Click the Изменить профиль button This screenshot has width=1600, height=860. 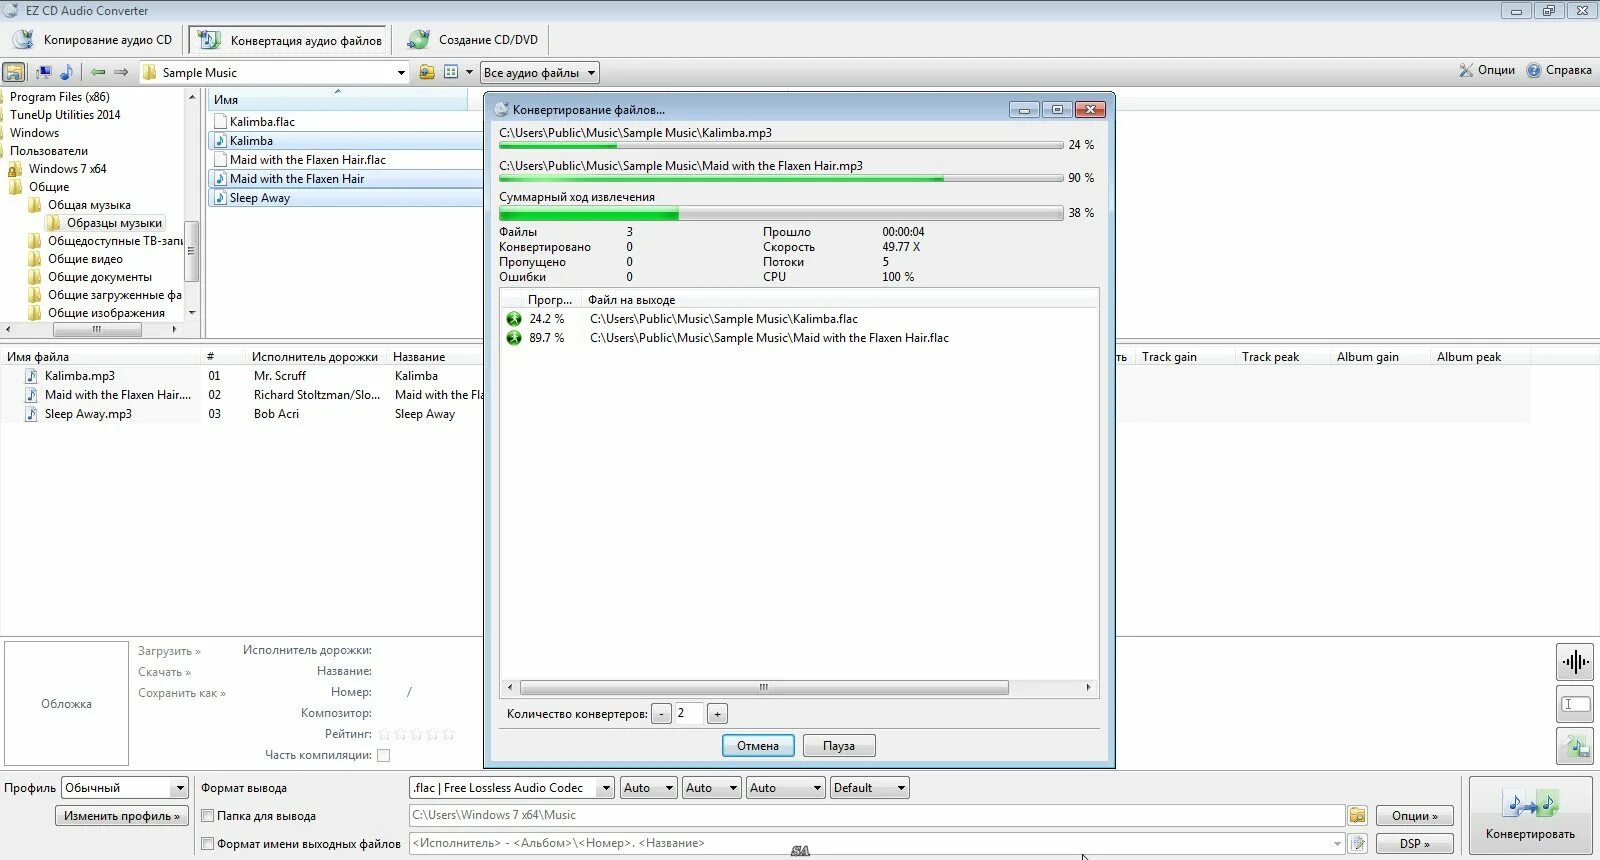122,816
